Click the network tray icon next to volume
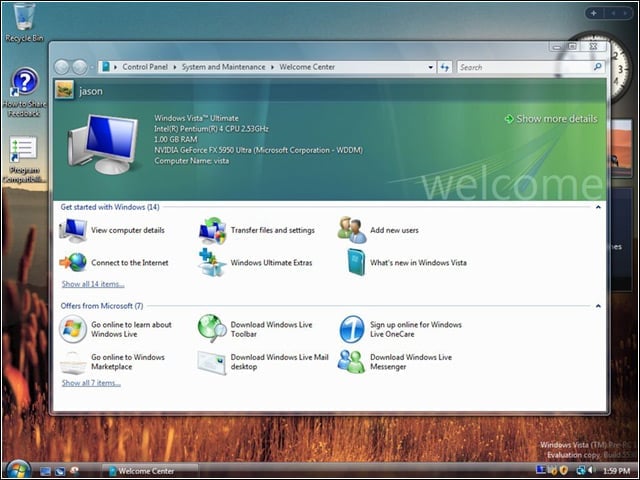 click(580, 471)
